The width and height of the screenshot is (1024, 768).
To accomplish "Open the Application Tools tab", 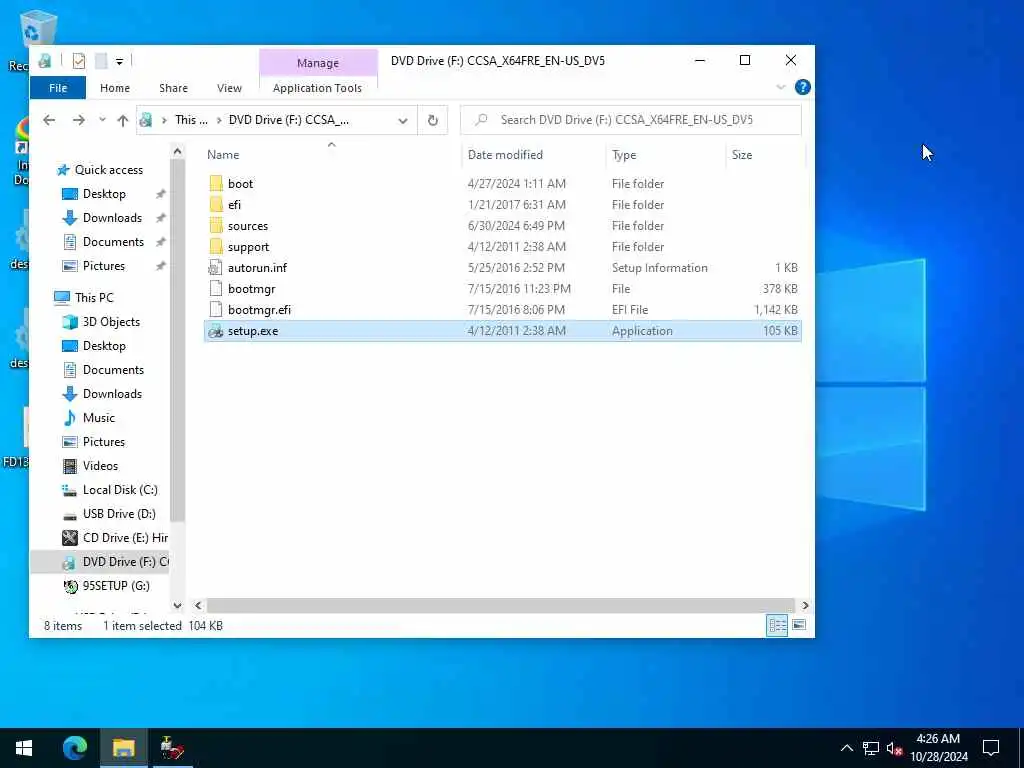I will [317, 88].
